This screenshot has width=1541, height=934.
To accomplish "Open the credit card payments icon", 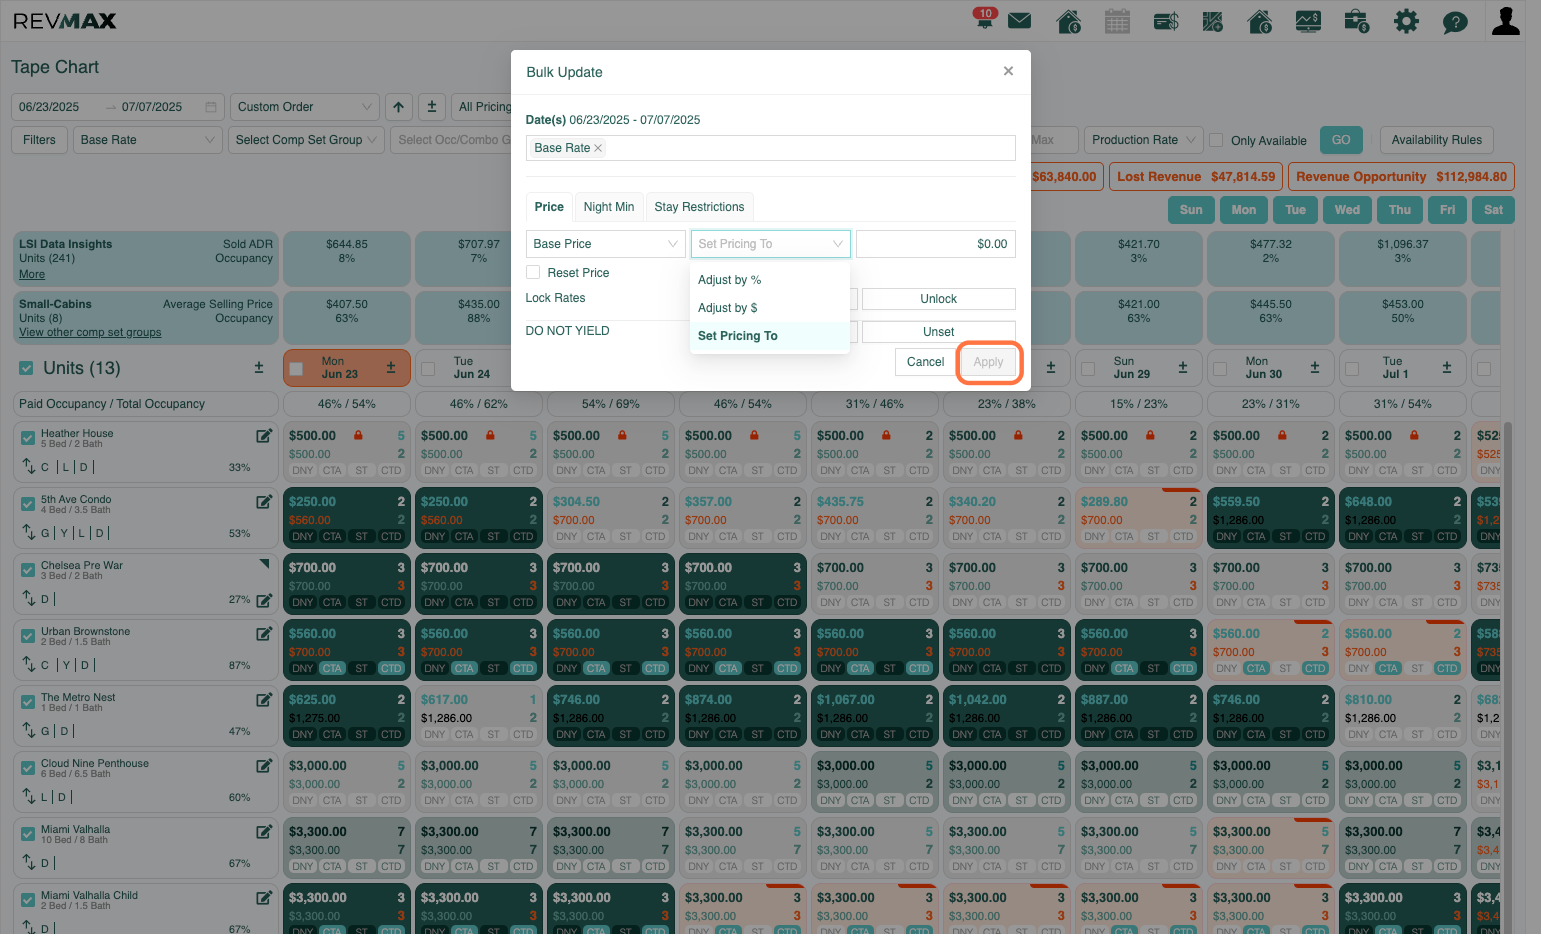I will point(1166,21).
